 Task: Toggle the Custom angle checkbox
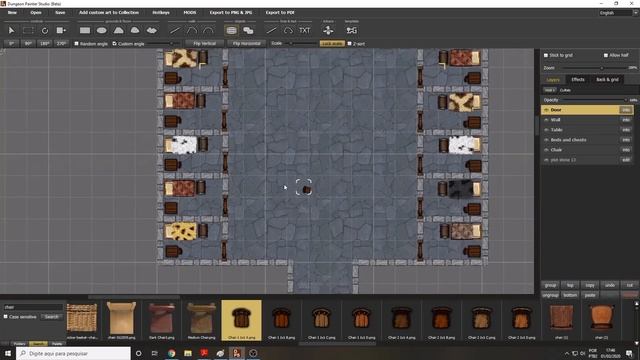115,43
